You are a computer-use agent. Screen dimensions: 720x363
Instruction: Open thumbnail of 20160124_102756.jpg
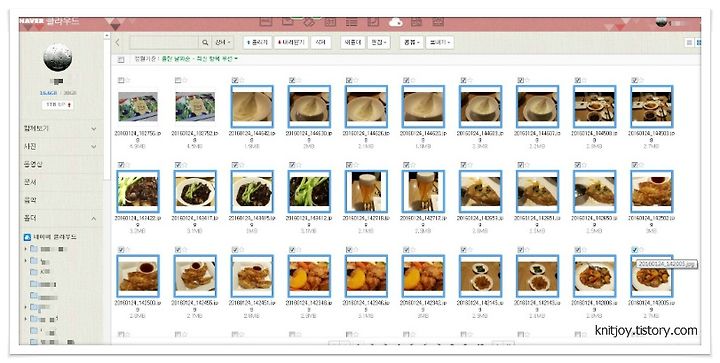pos(138,107)
